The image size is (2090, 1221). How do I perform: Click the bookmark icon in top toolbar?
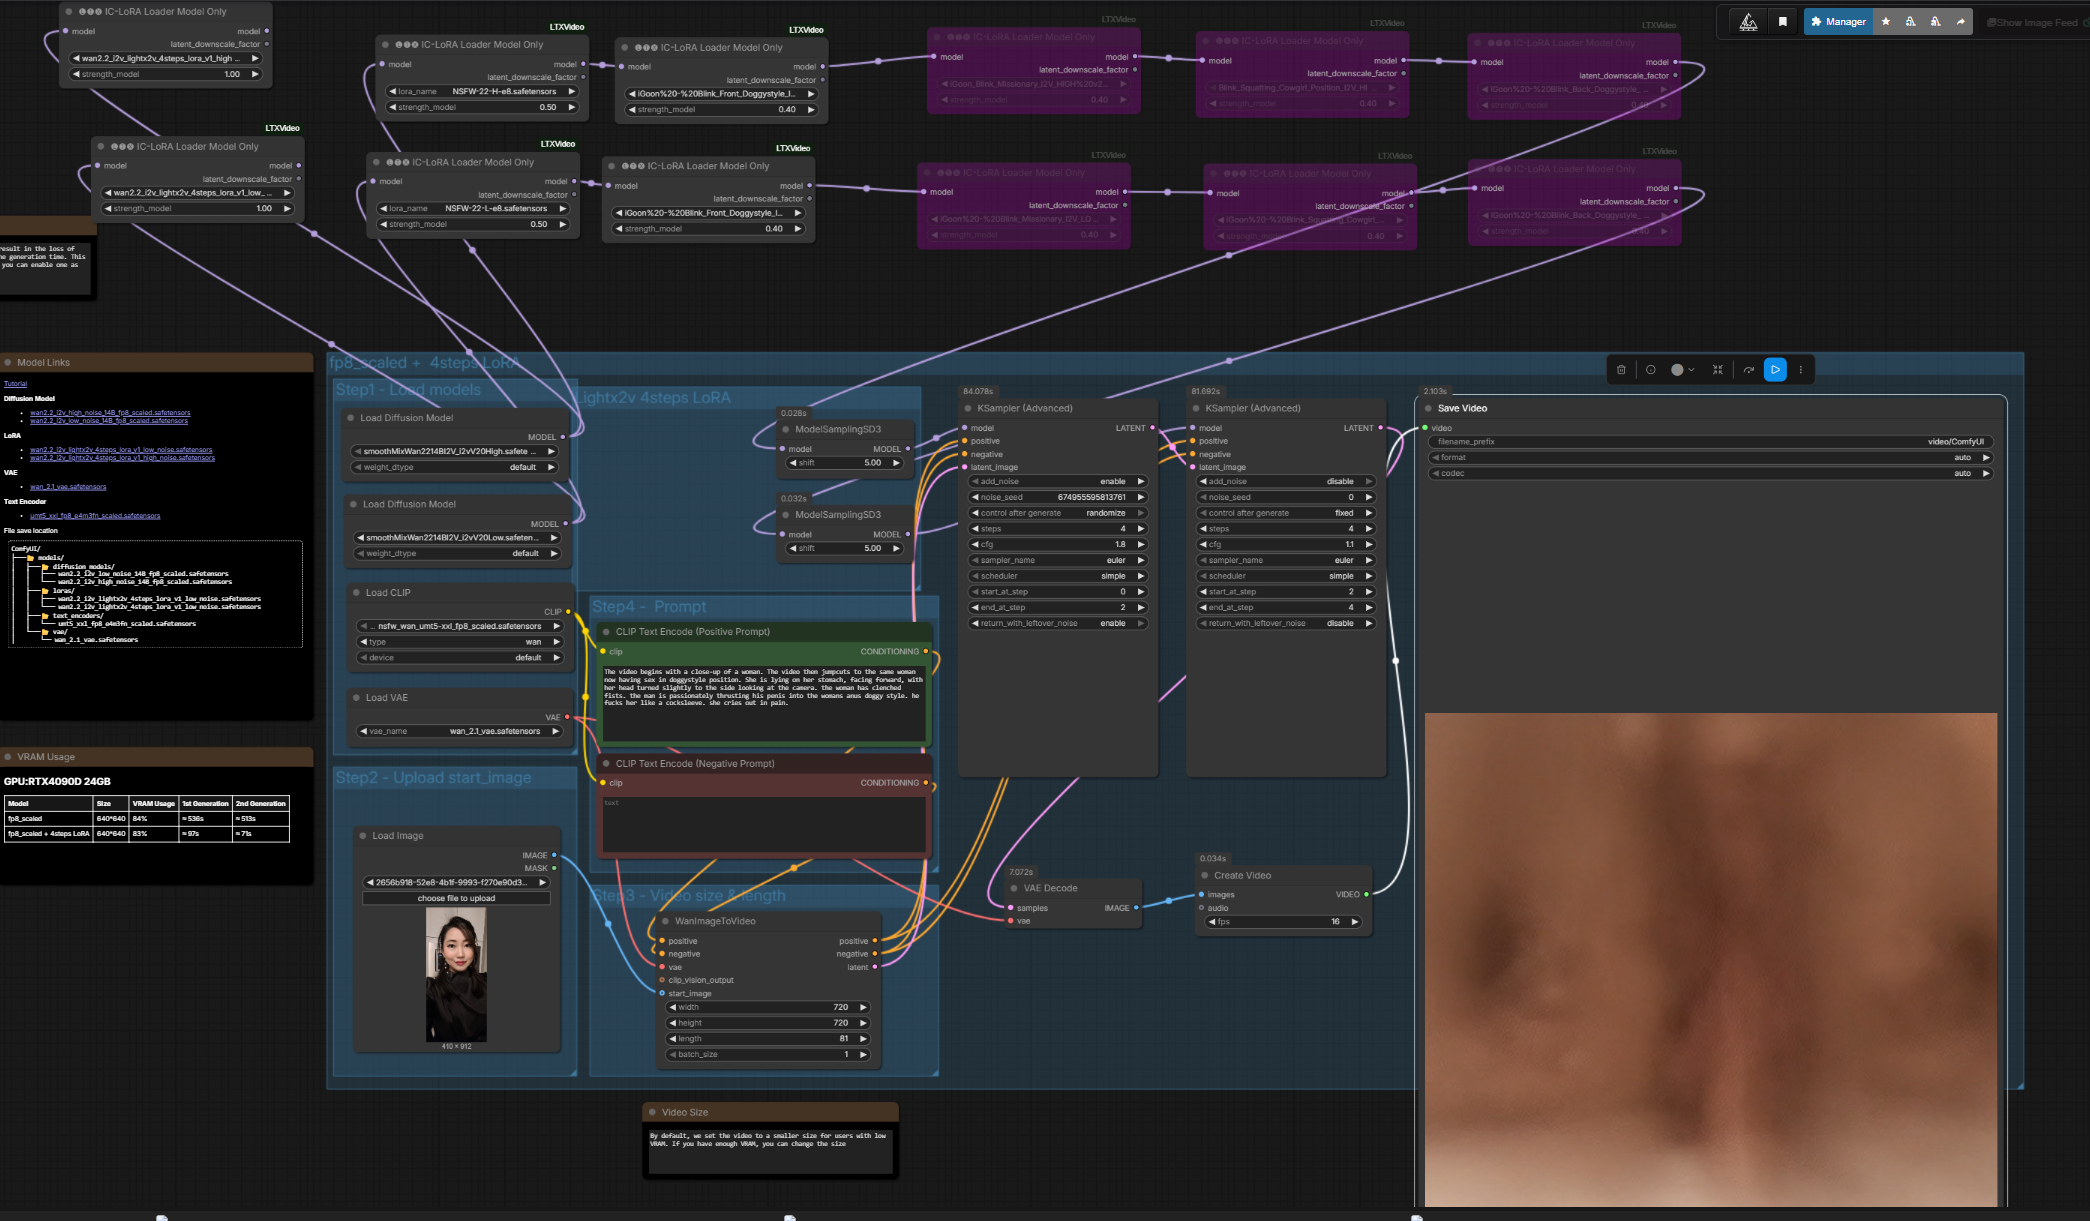coord(1782,22)
